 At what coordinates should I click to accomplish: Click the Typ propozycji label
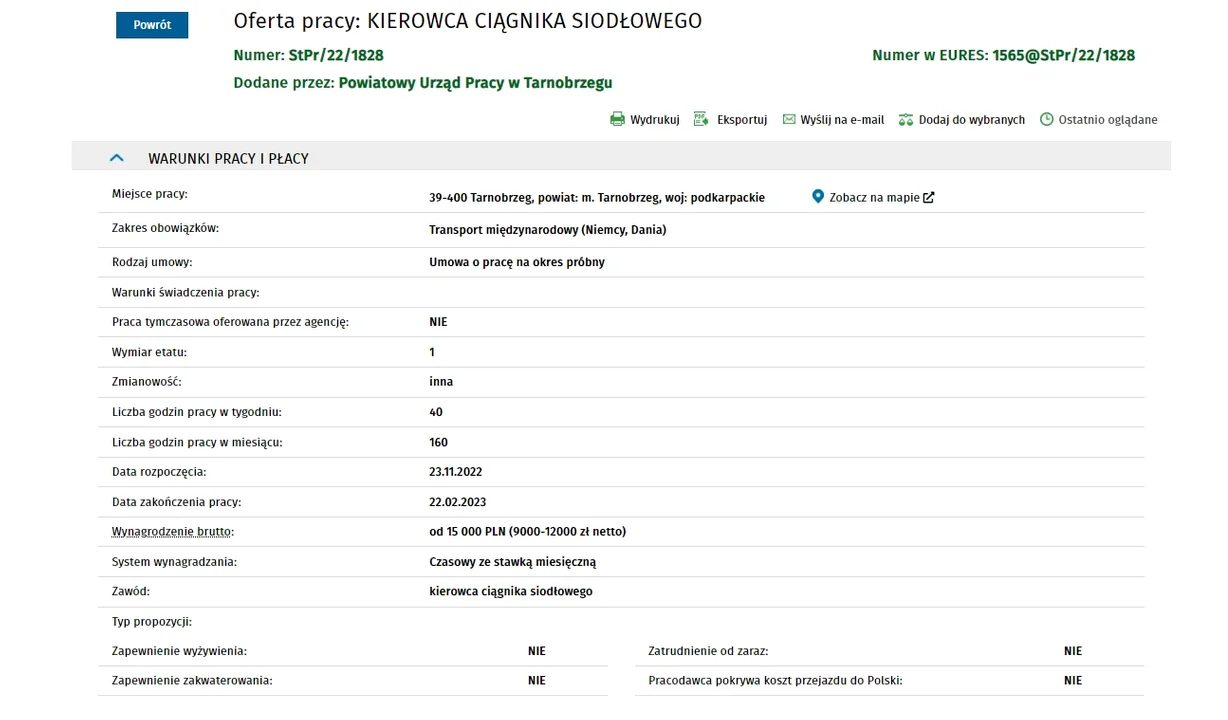click(x=152, y=622)
